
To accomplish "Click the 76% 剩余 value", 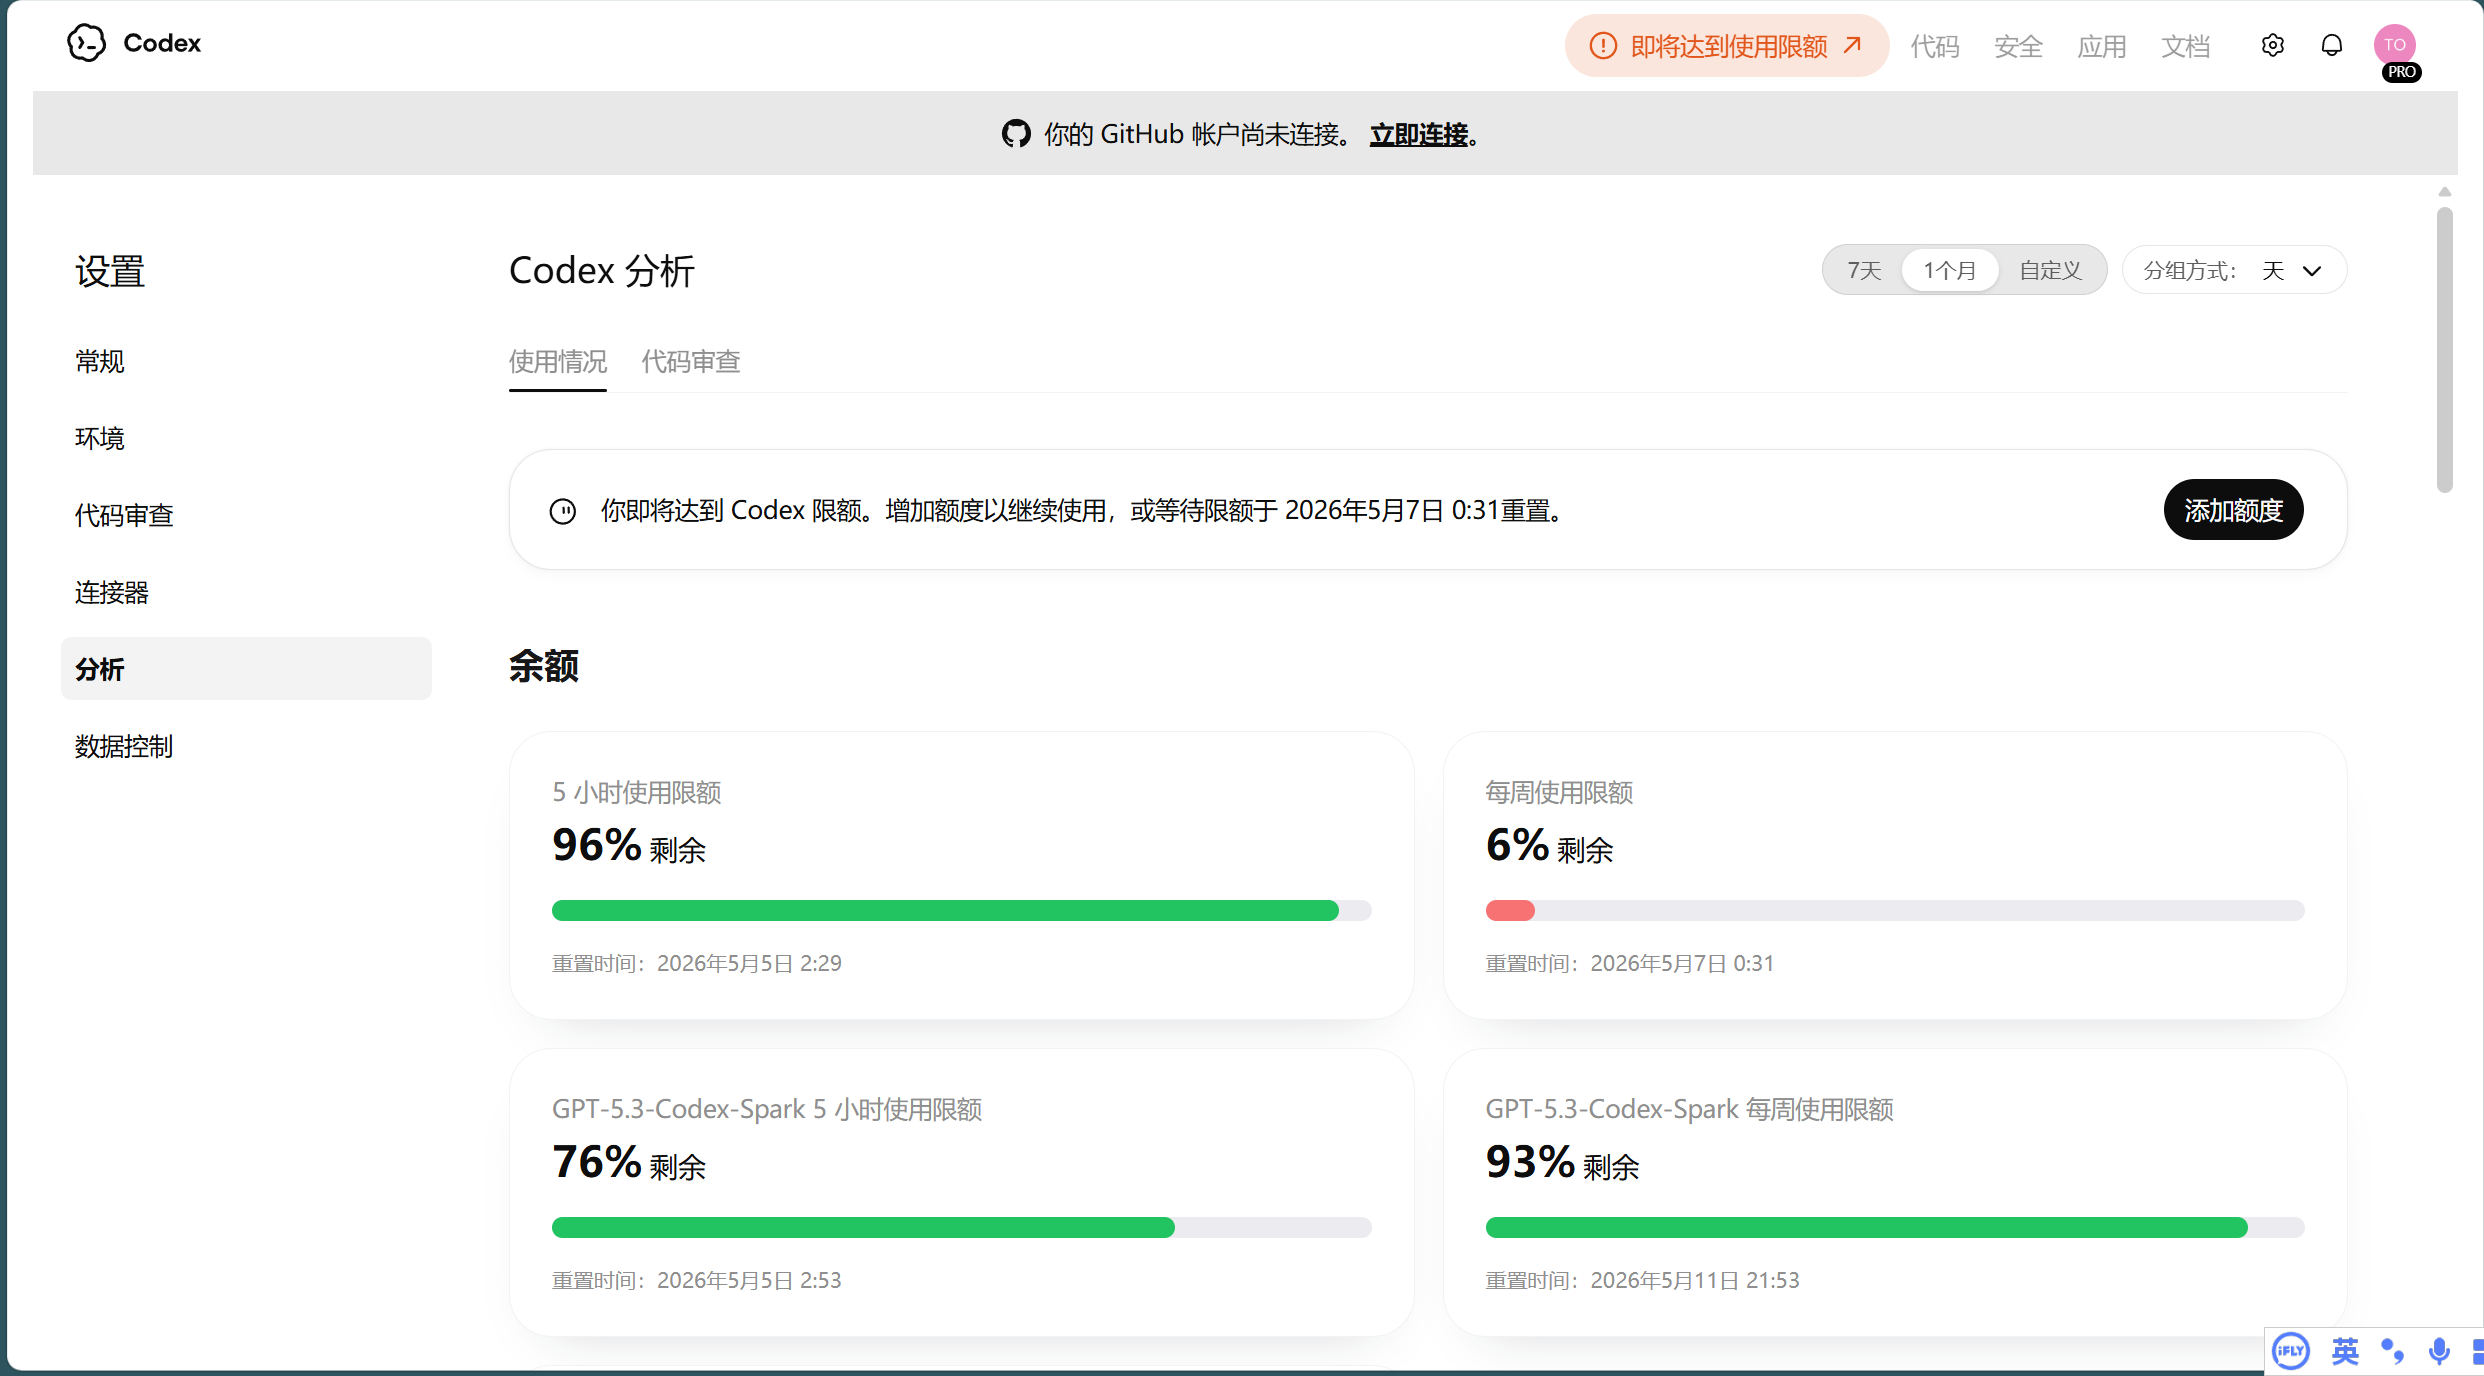I will (x=629, y=1163).
